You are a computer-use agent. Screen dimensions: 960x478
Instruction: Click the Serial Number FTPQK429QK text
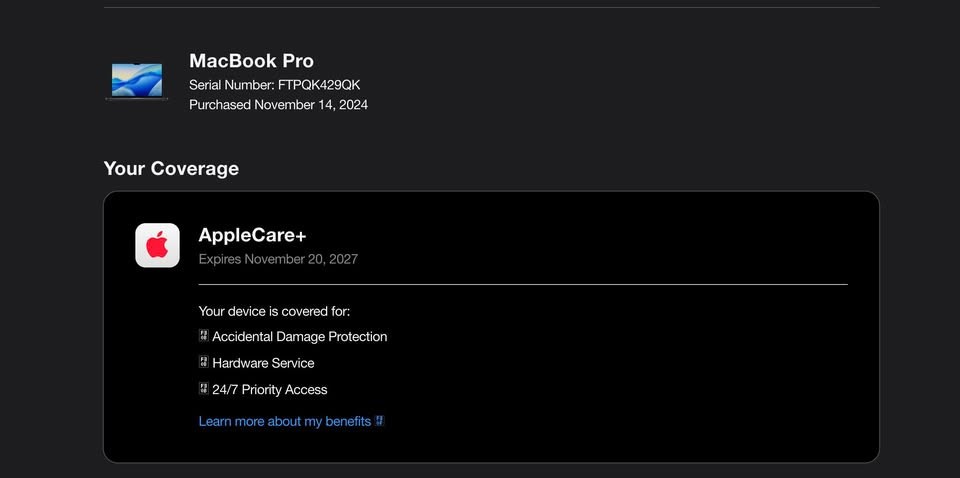pos(274,84)
